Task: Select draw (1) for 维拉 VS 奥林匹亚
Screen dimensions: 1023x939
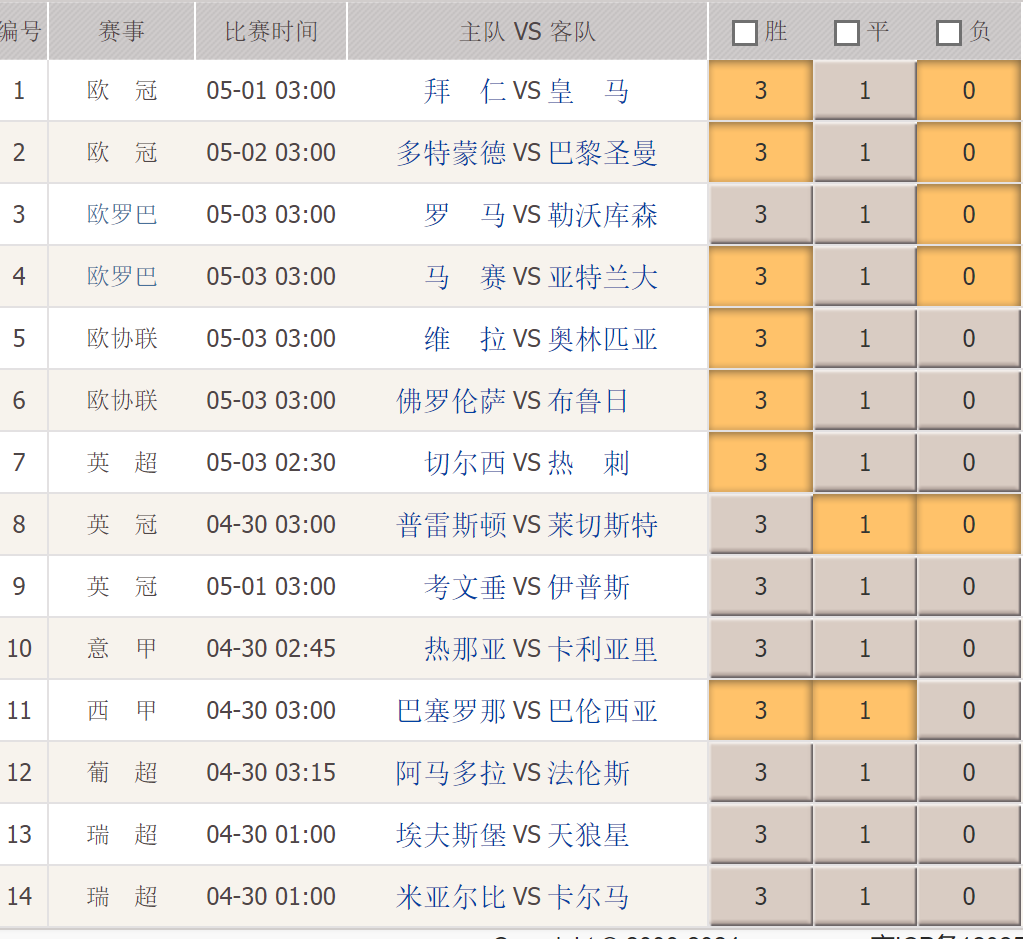Action: 865,339
